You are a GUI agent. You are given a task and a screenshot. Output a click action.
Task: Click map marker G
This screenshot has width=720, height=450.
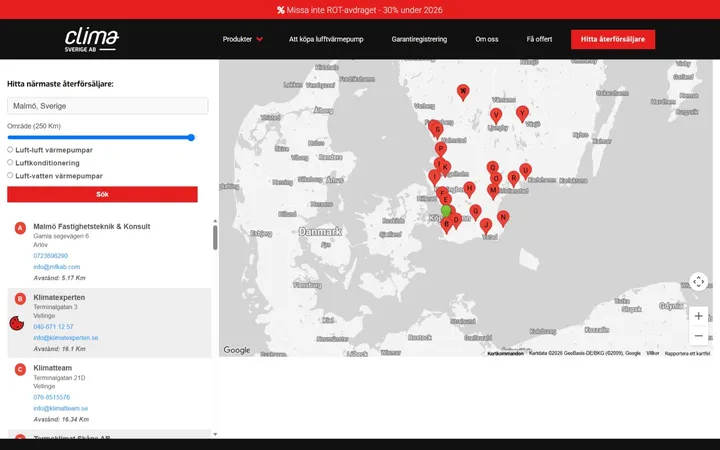[475, 212]
